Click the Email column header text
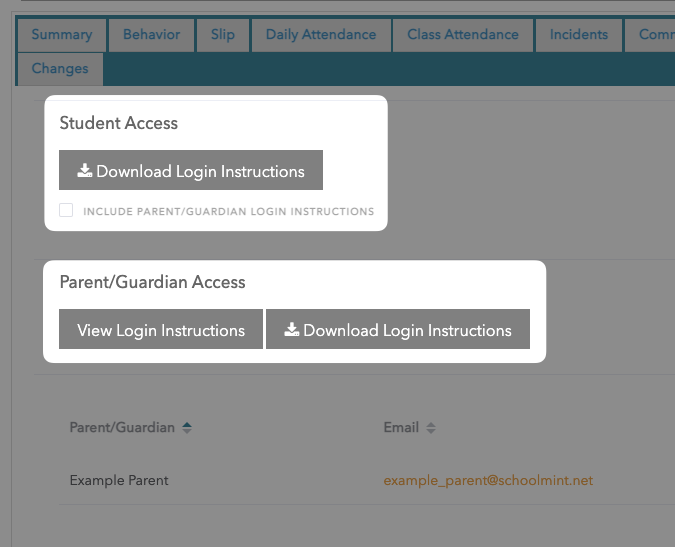 [401, 428]
